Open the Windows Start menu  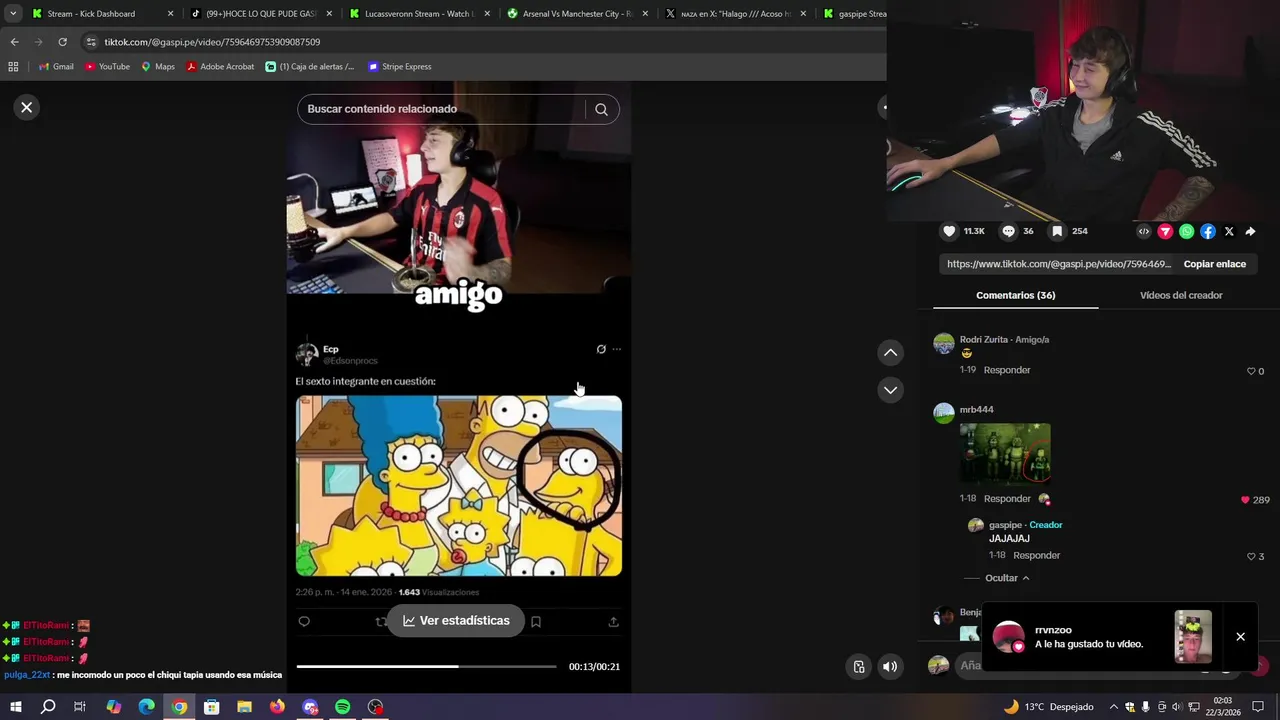click(15, 707)
